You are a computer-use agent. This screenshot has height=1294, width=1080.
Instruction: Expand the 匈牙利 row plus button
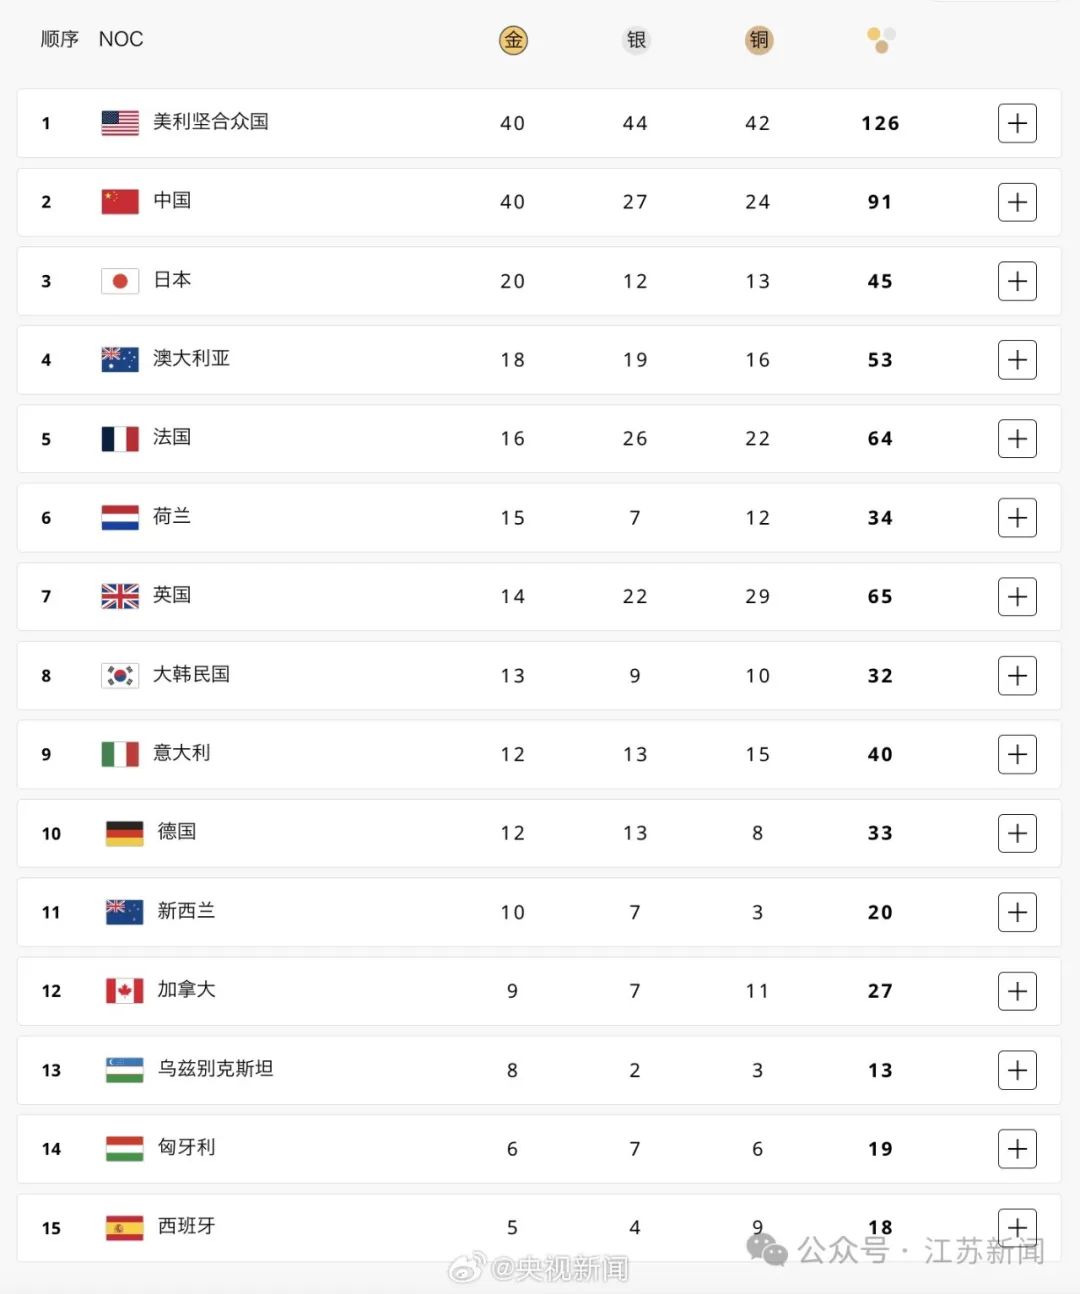[1017, 1149]
